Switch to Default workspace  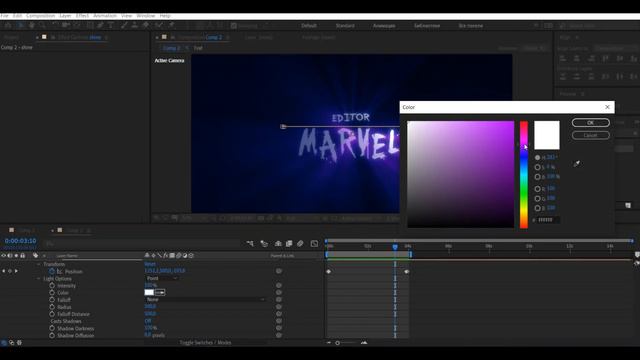point(309,25)
